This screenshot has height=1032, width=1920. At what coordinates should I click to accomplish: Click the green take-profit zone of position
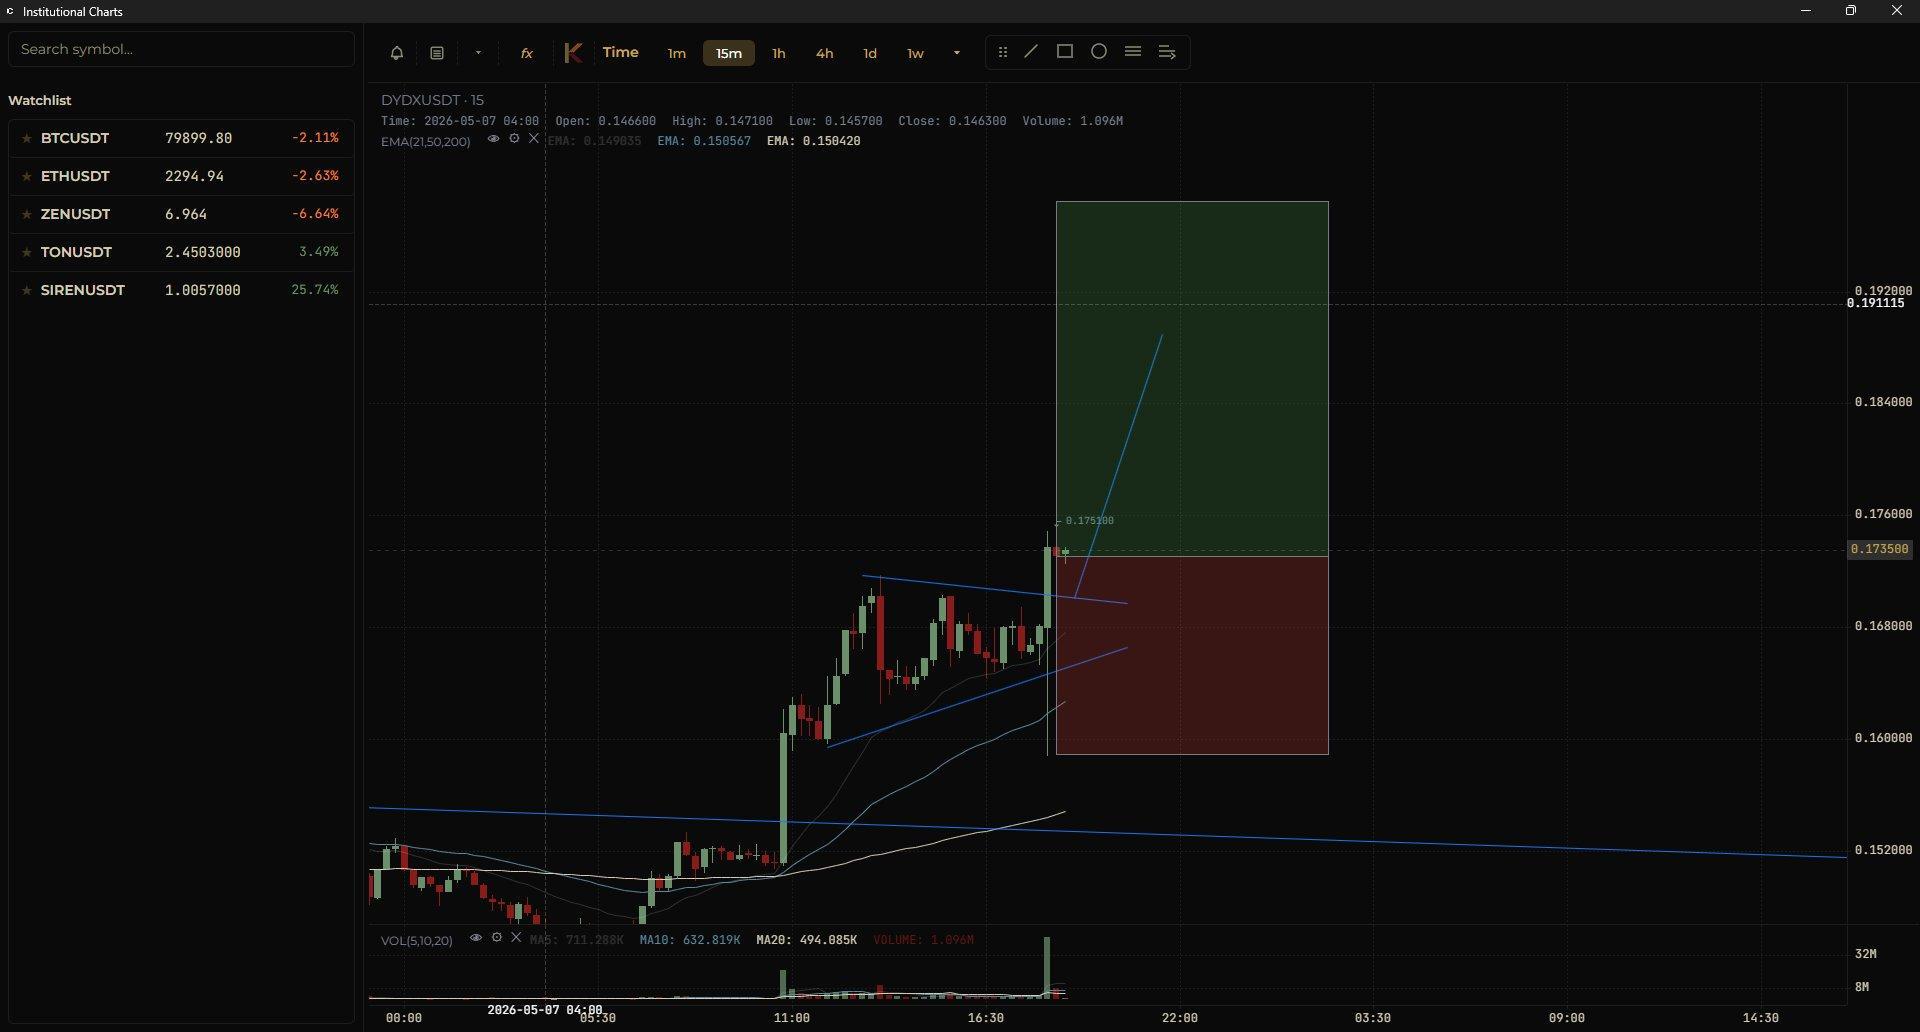[1192, 378]
